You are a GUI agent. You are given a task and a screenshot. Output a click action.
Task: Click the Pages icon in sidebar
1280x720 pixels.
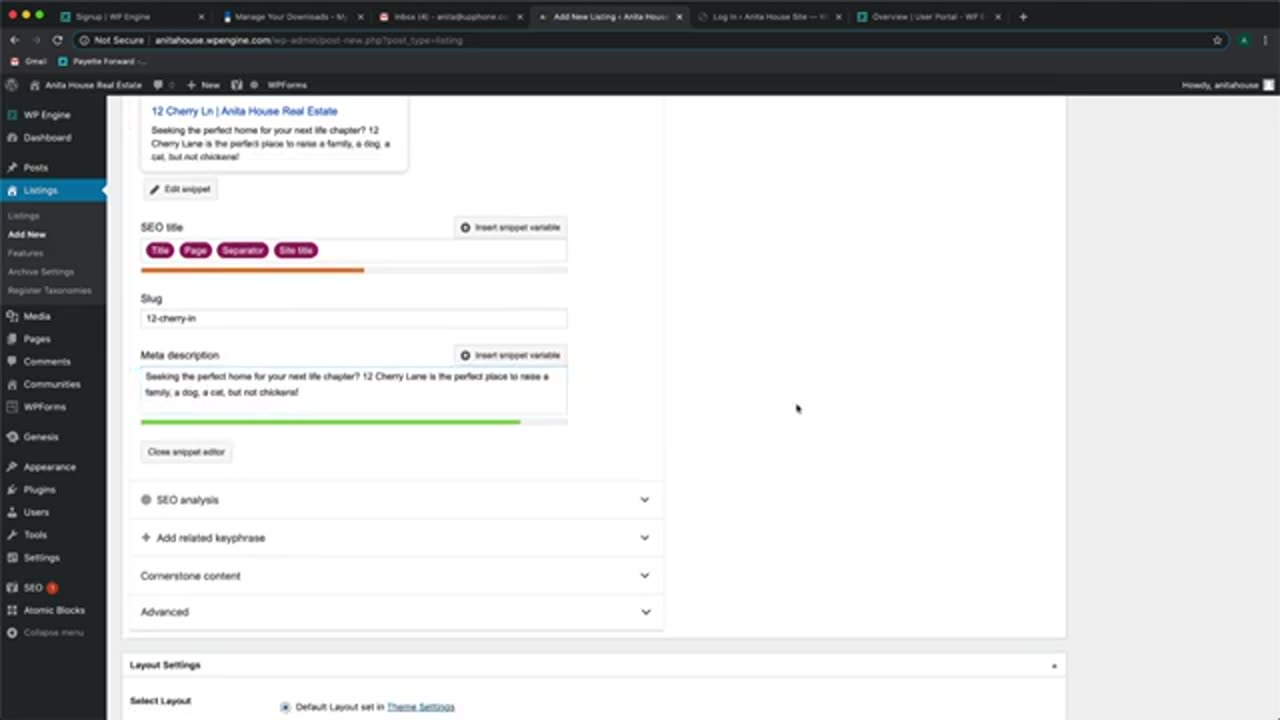click(12, 339)
